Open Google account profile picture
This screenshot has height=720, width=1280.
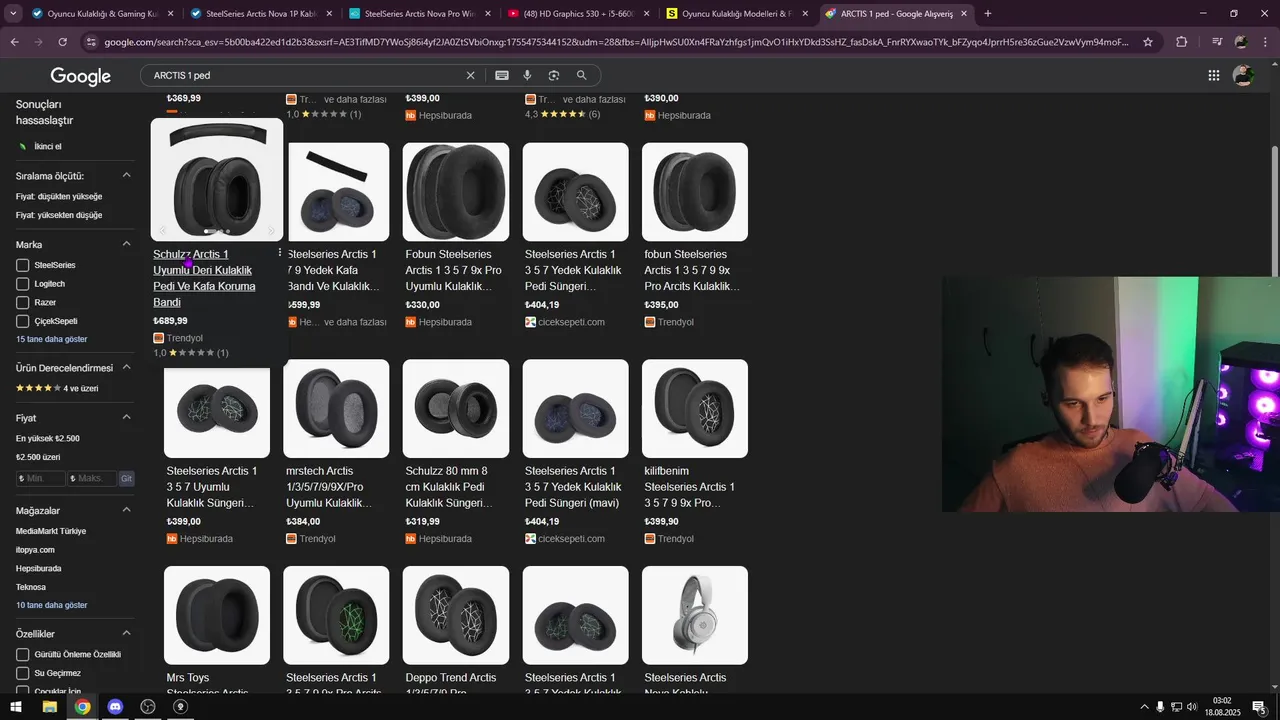[x=1243, y=75]
